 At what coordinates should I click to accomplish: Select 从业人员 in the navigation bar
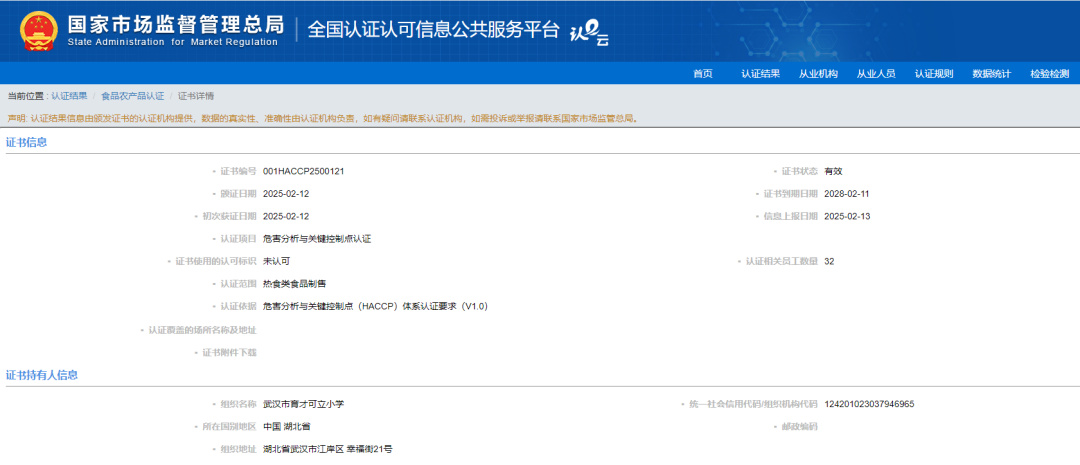[876, 74]
